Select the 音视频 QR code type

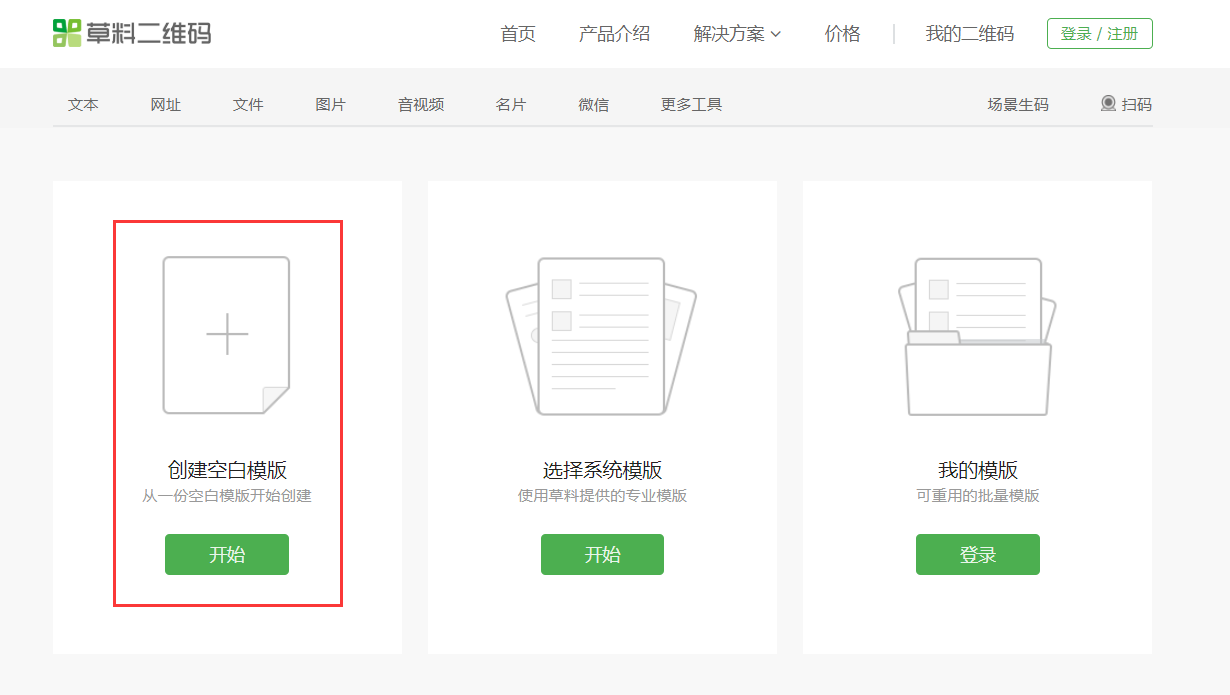pyautogui.click(x=418, y=104)
